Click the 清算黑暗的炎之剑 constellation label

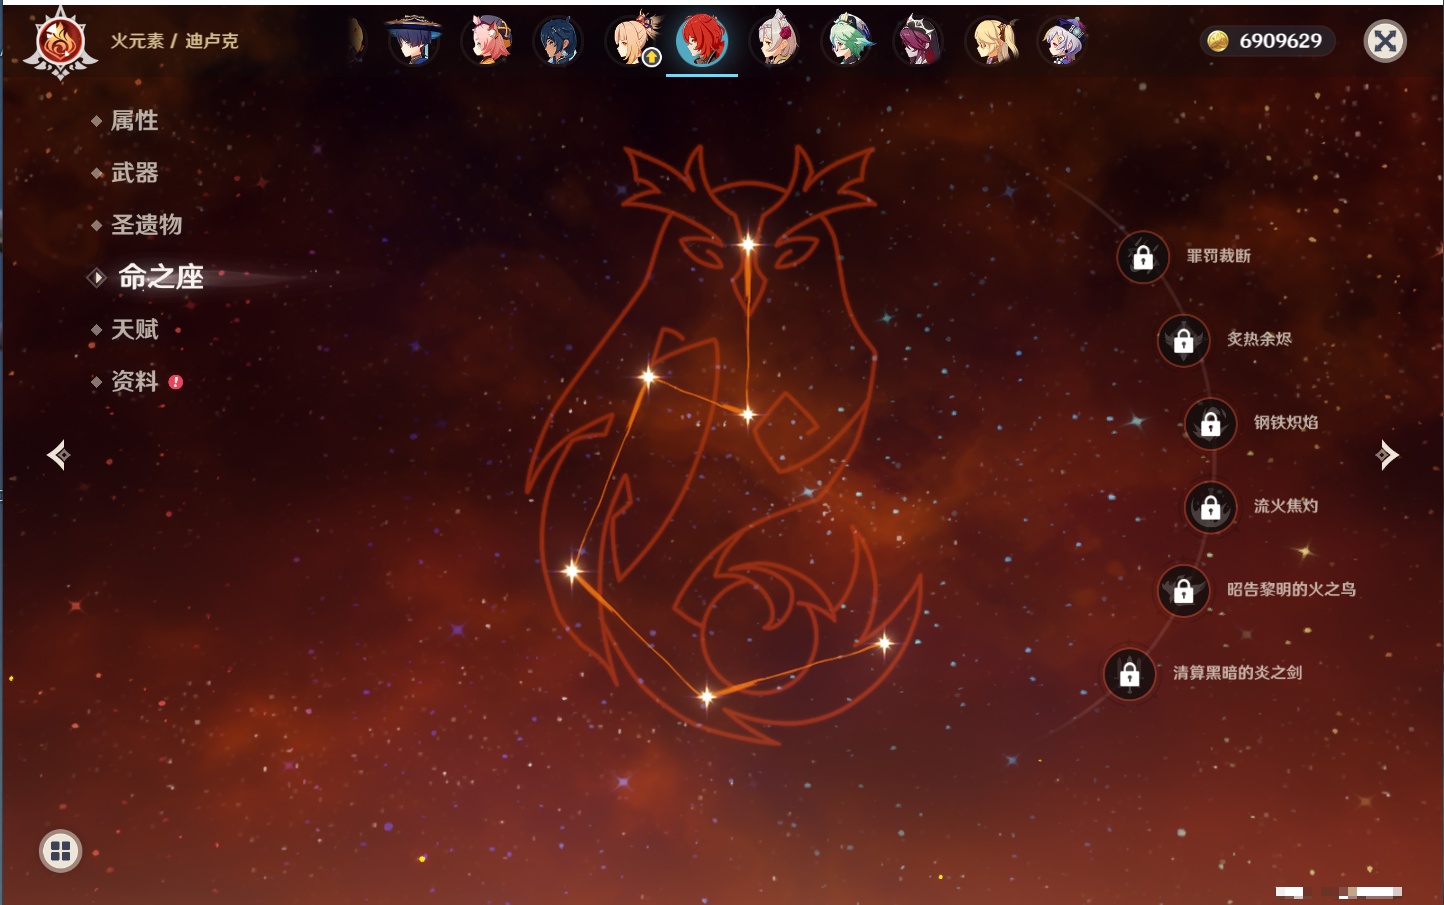[x=1238, y=673]
